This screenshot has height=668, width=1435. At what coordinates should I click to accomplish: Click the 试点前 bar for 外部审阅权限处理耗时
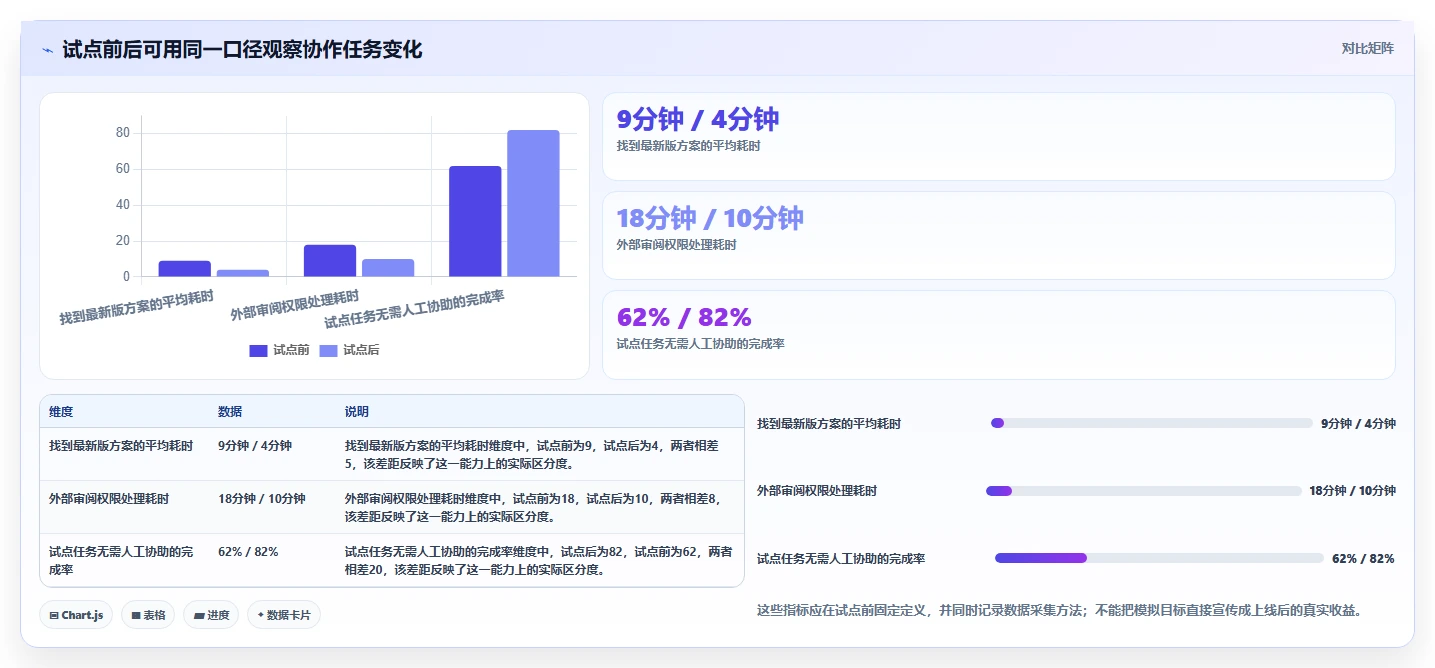pos(330,261)
